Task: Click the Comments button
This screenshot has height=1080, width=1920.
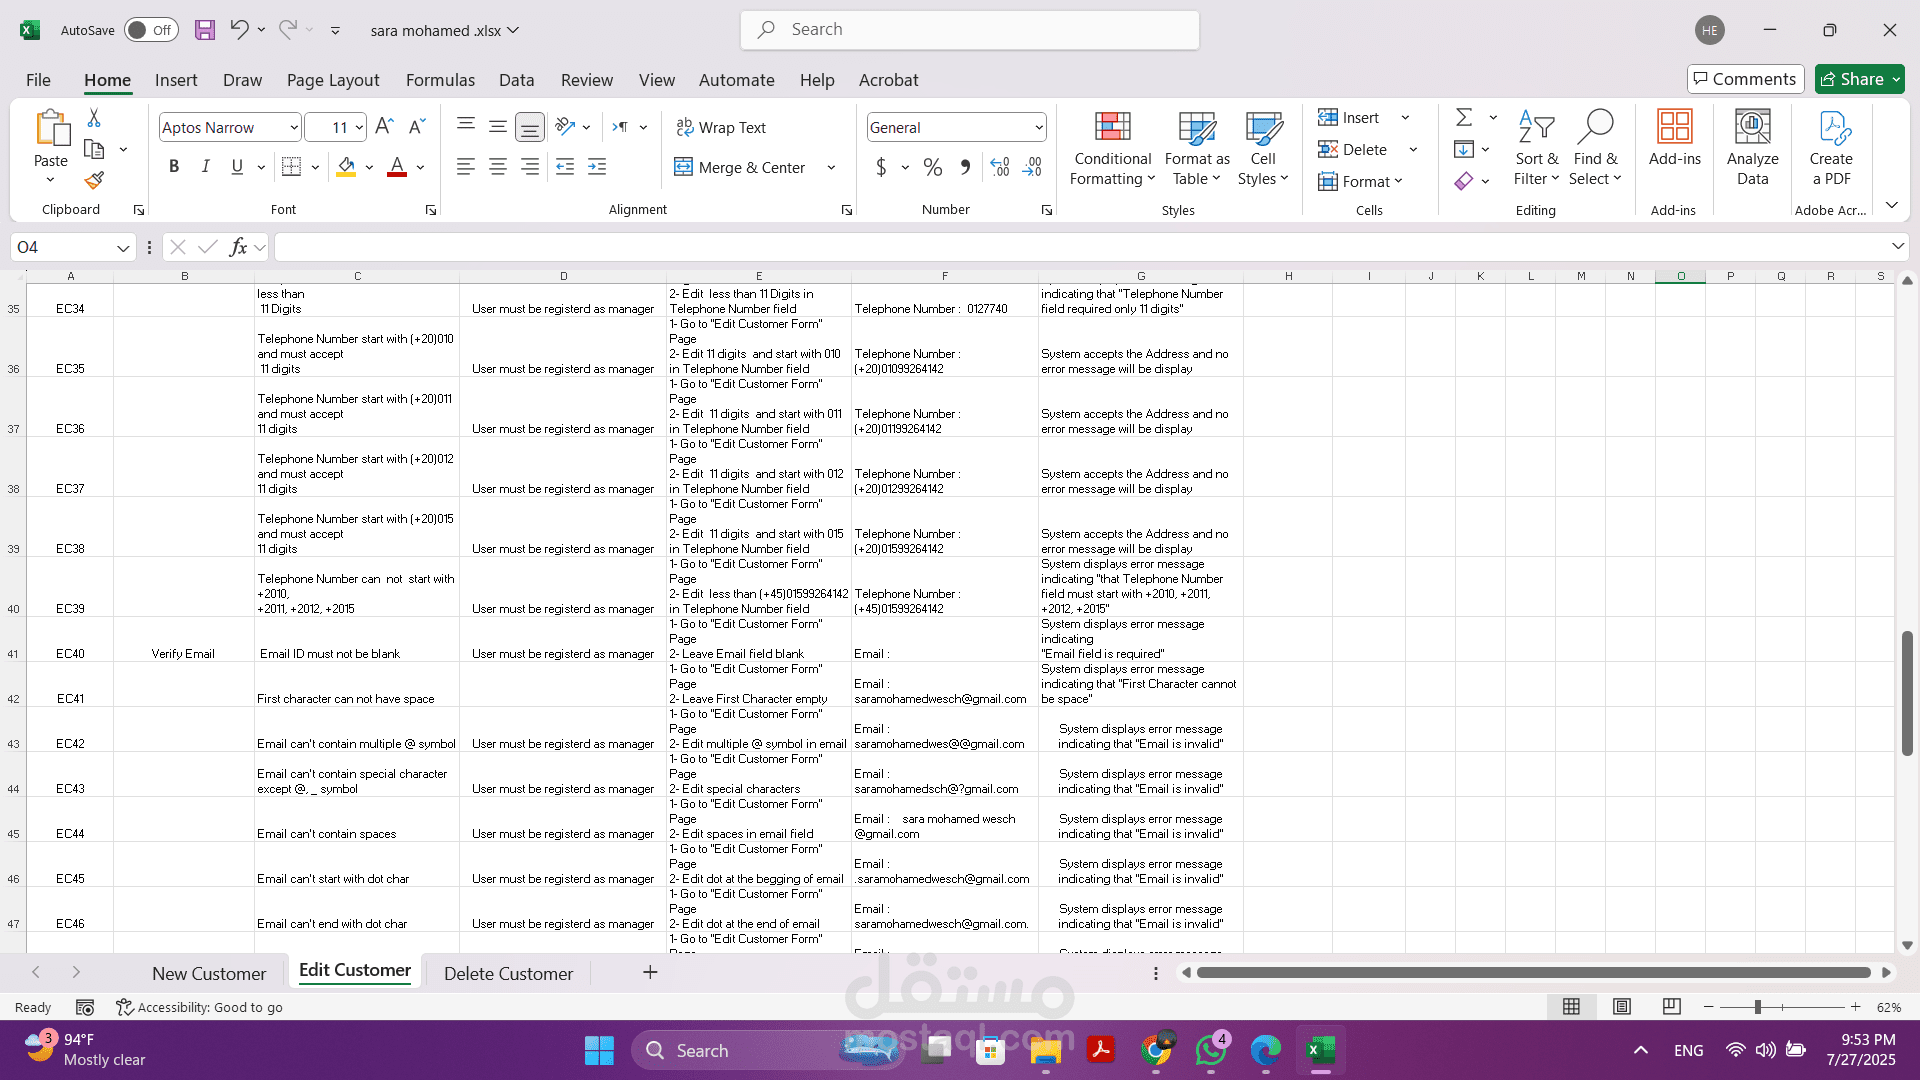Action: pyautogui.click(x=1745, y=79)
